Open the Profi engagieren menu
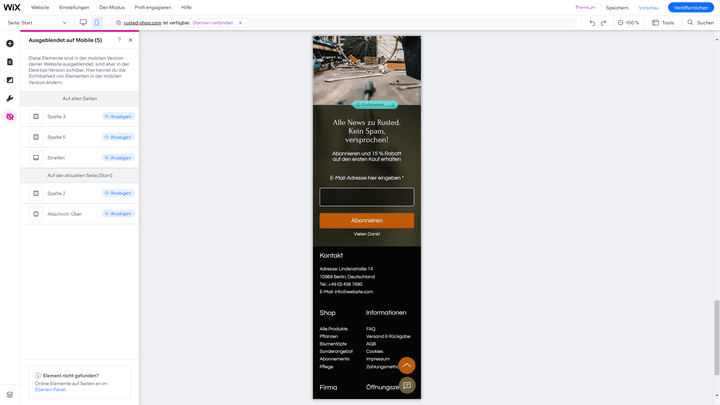 [x=152, y=7]
